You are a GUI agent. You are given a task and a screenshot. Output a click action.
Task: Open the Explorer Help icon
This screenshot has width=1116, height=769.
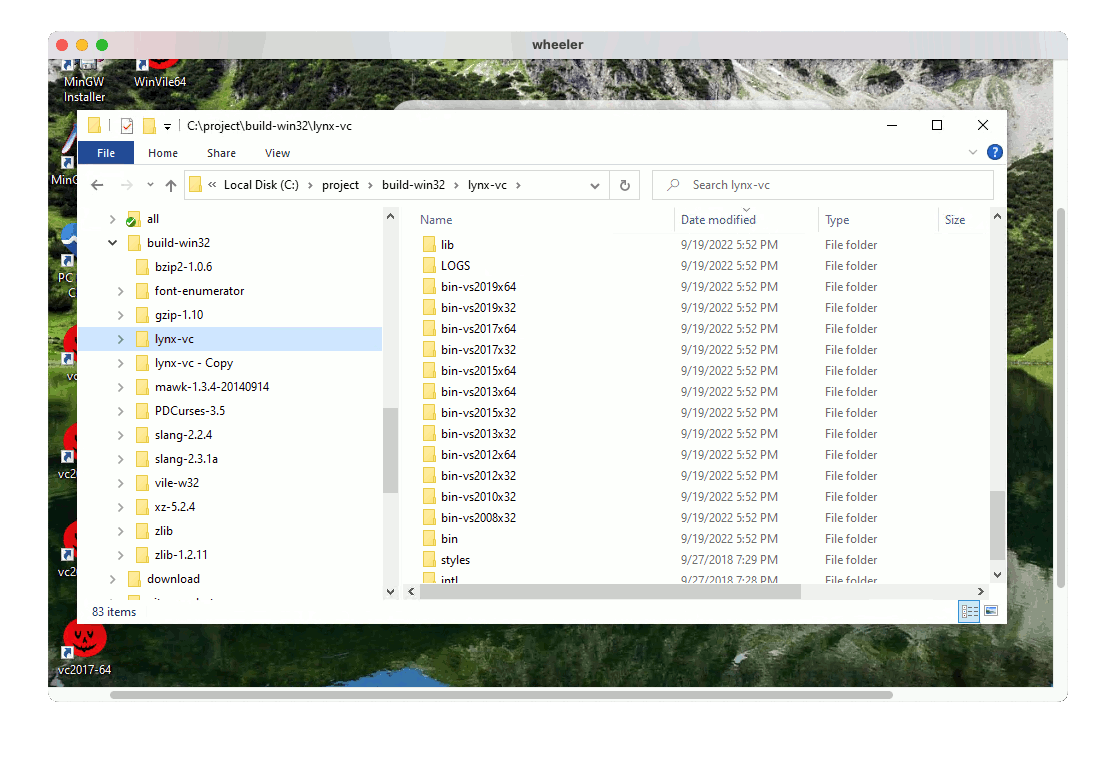[x=994, y=153]
